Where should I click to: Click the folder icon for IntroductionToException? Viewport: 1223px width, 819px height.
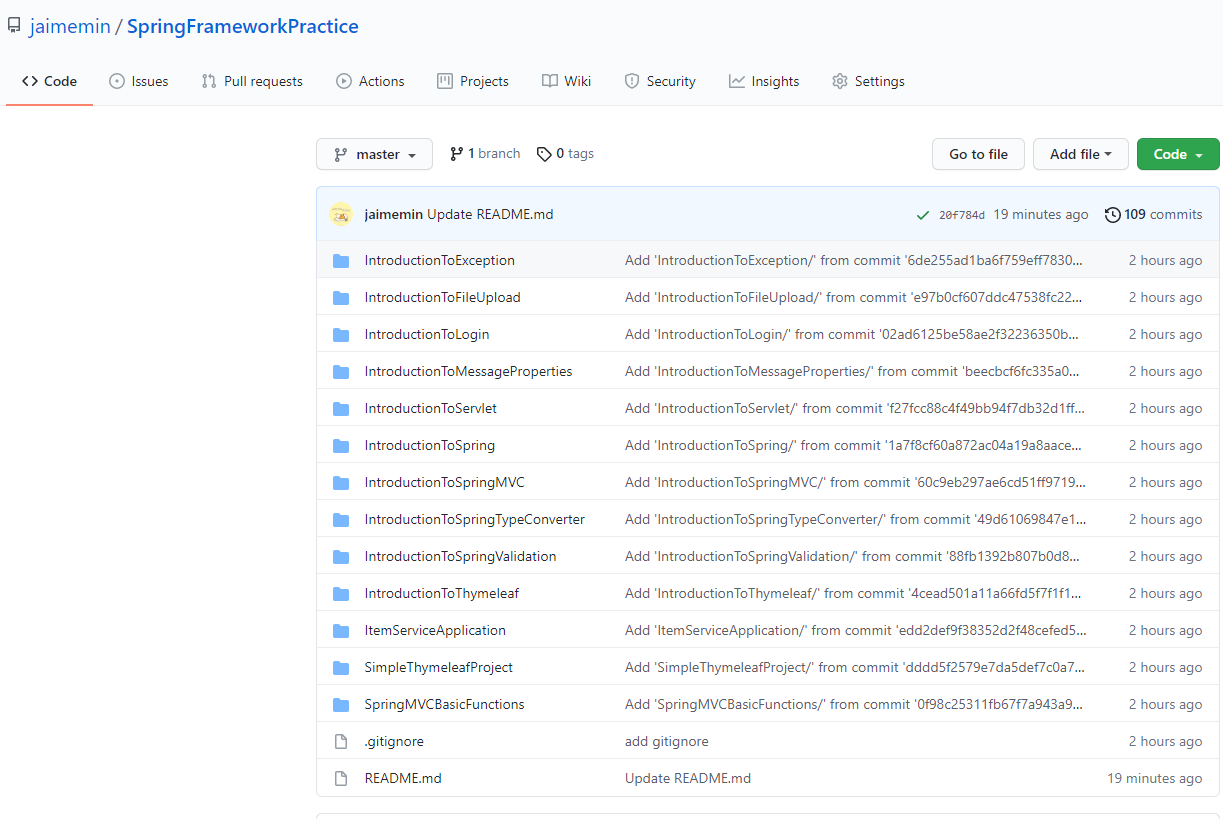click(x=341, y=261)
